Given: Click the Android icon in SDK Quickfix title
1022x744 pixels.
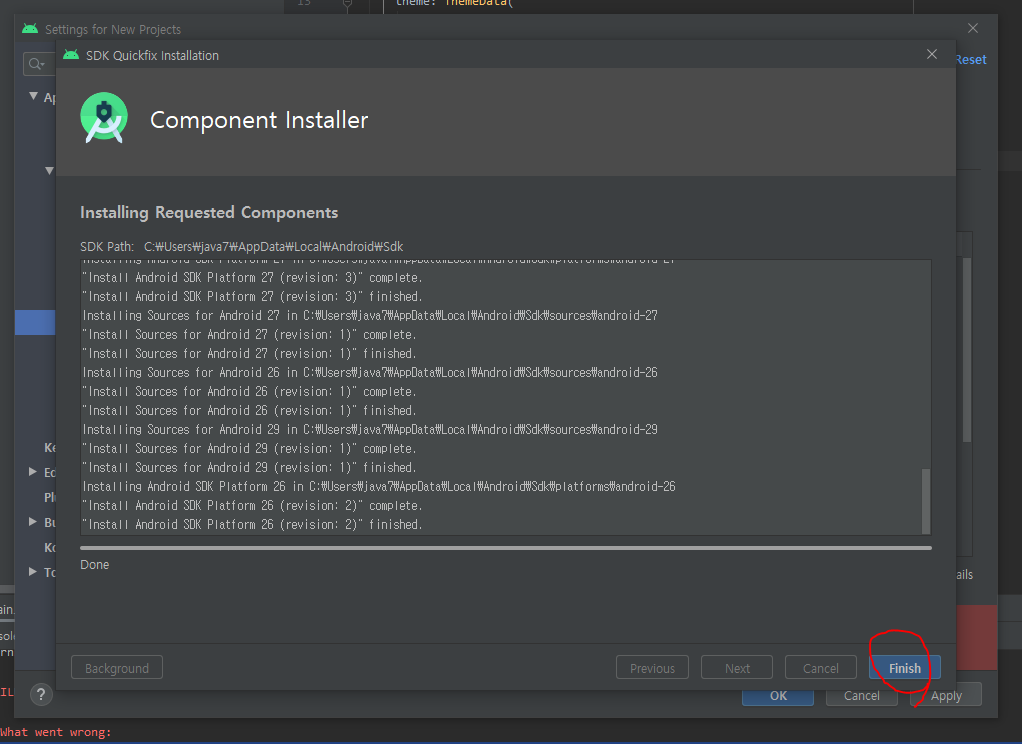Looking at the screenshot, I should (x=71, y=55).
